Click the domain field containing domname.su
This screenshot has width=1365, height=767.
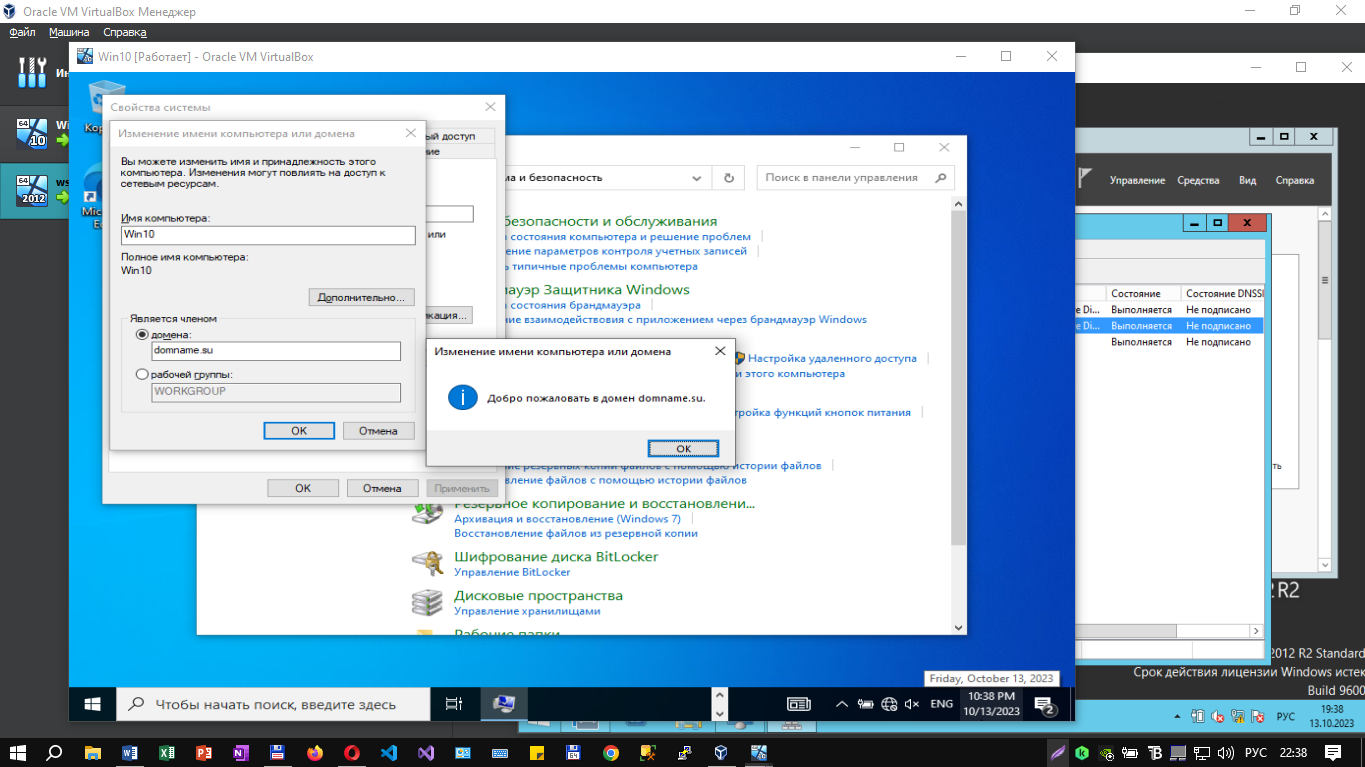pos(275,351)
